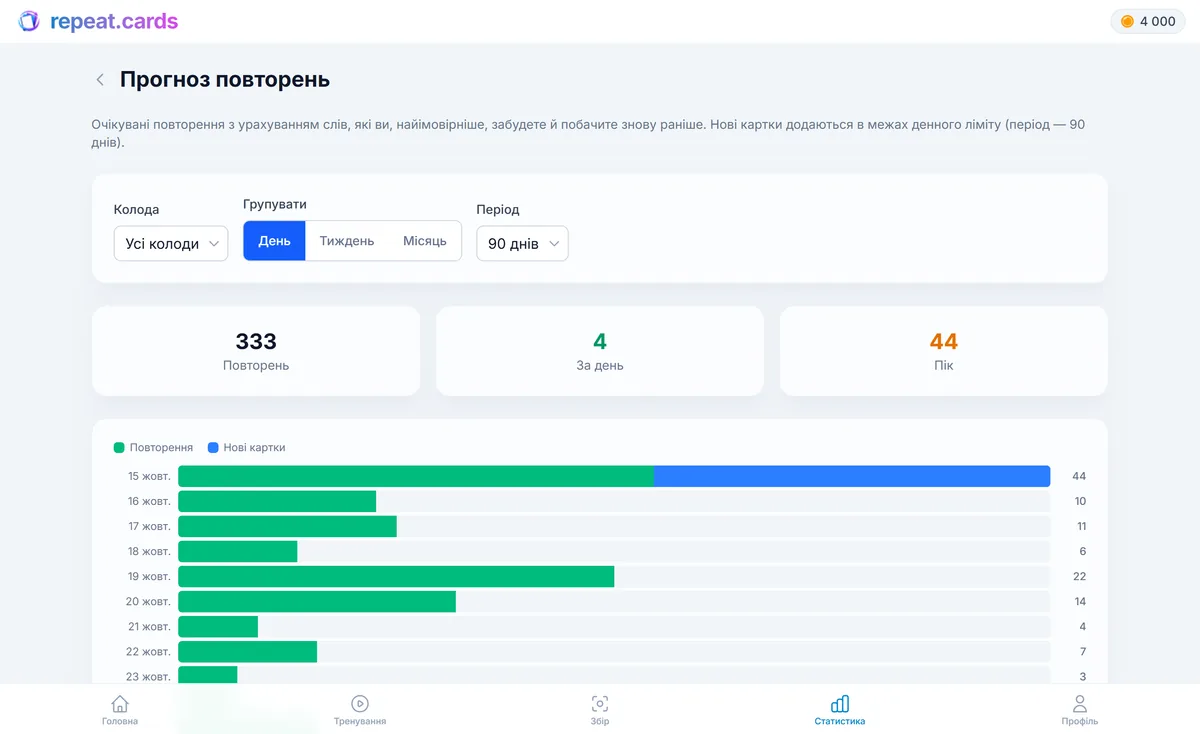Toggle the green Повторення legend swatch
The height and width of the screenshot is (734, 1200).
coord(119,448)
